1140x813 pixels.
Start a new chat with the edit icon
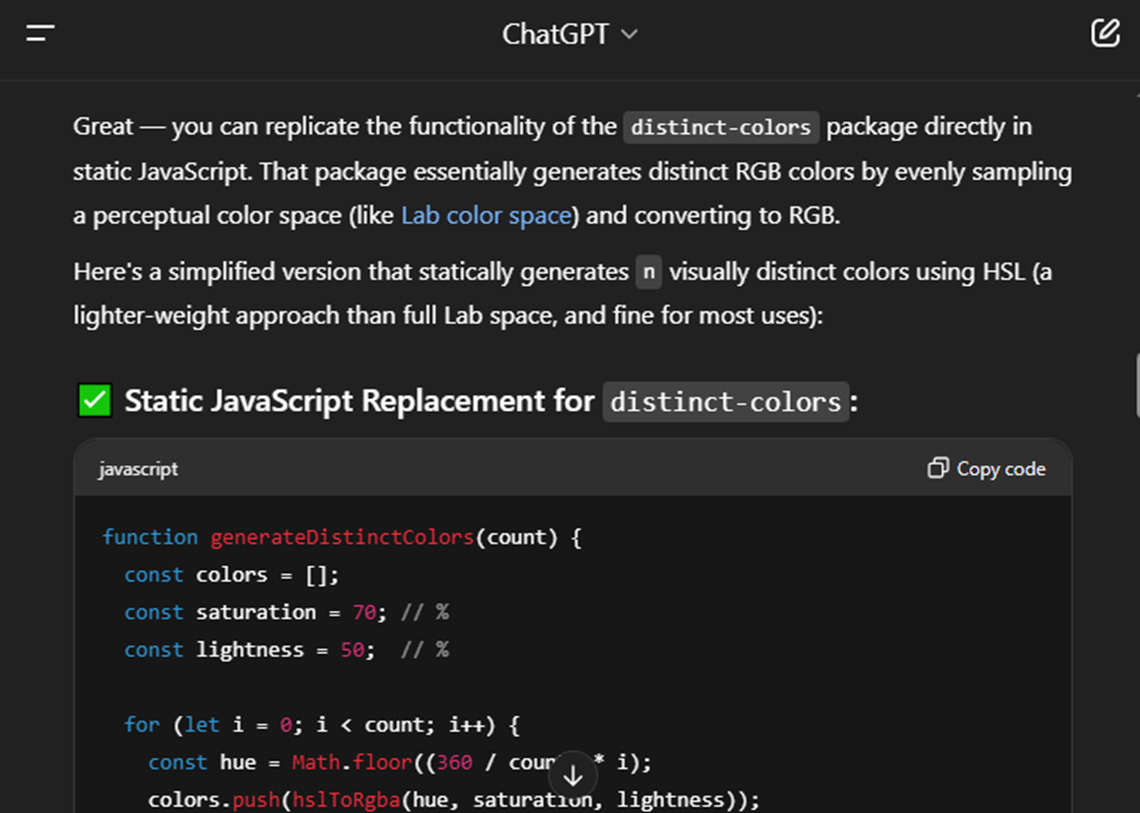pyautogui.click(x=1104, y=33)
